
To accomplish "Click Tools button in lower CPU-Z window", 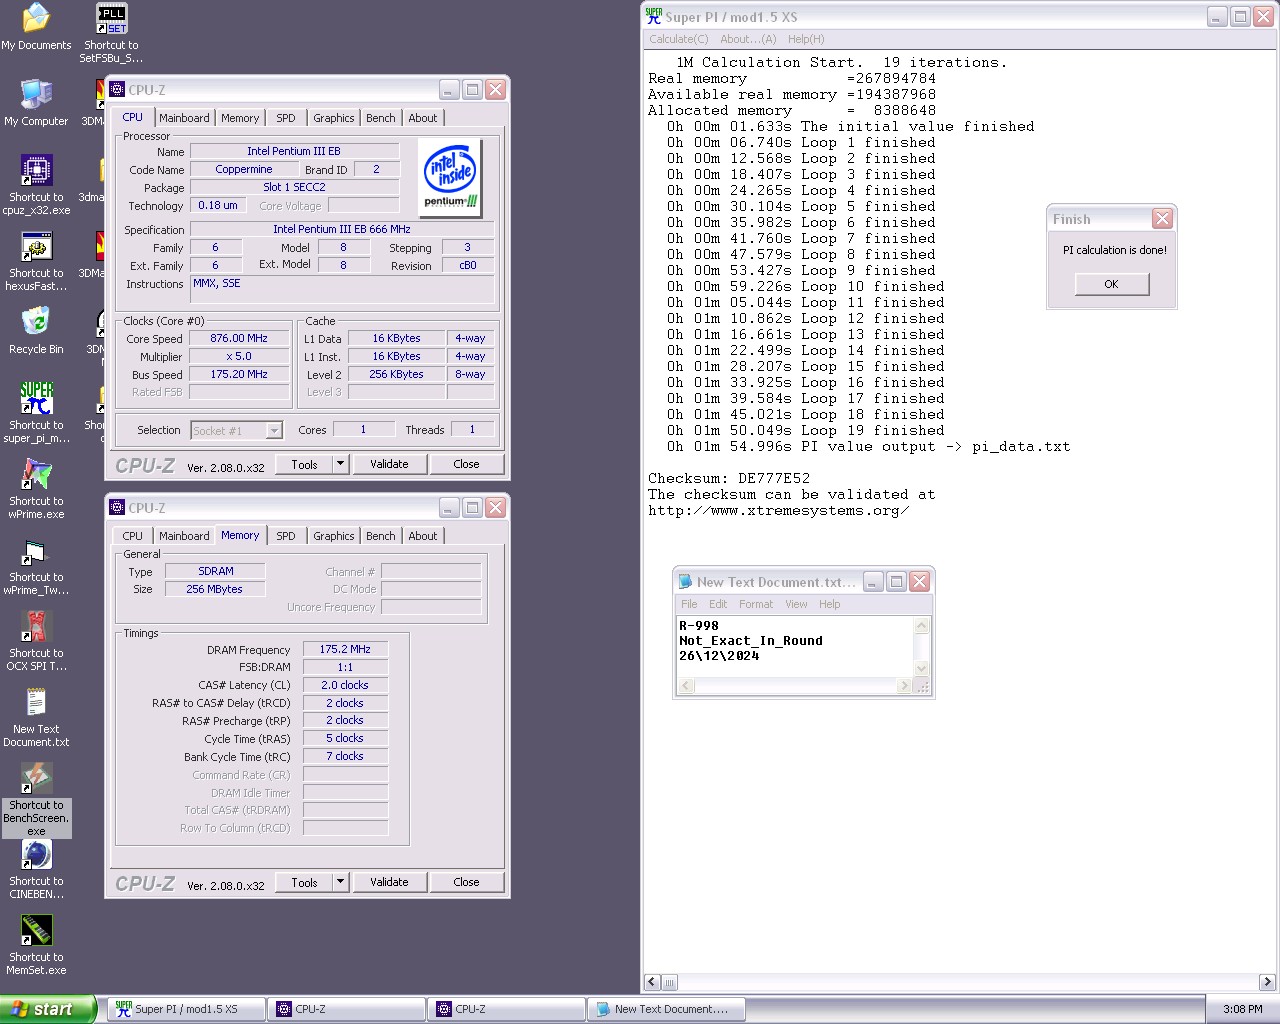I will [x=304, y=882].
